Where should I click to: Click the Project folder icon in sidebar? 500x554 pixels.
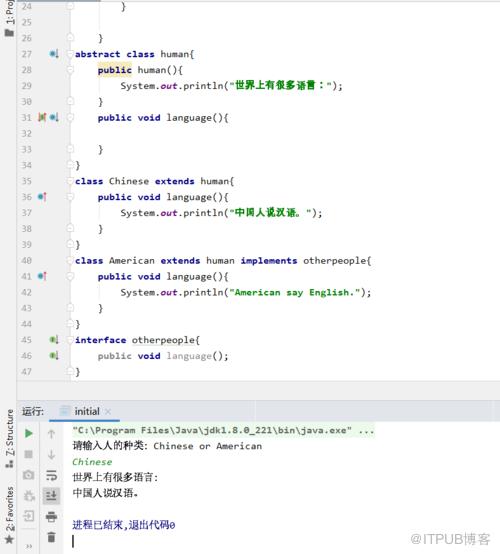pyautogui.click(x=9, y=33)
